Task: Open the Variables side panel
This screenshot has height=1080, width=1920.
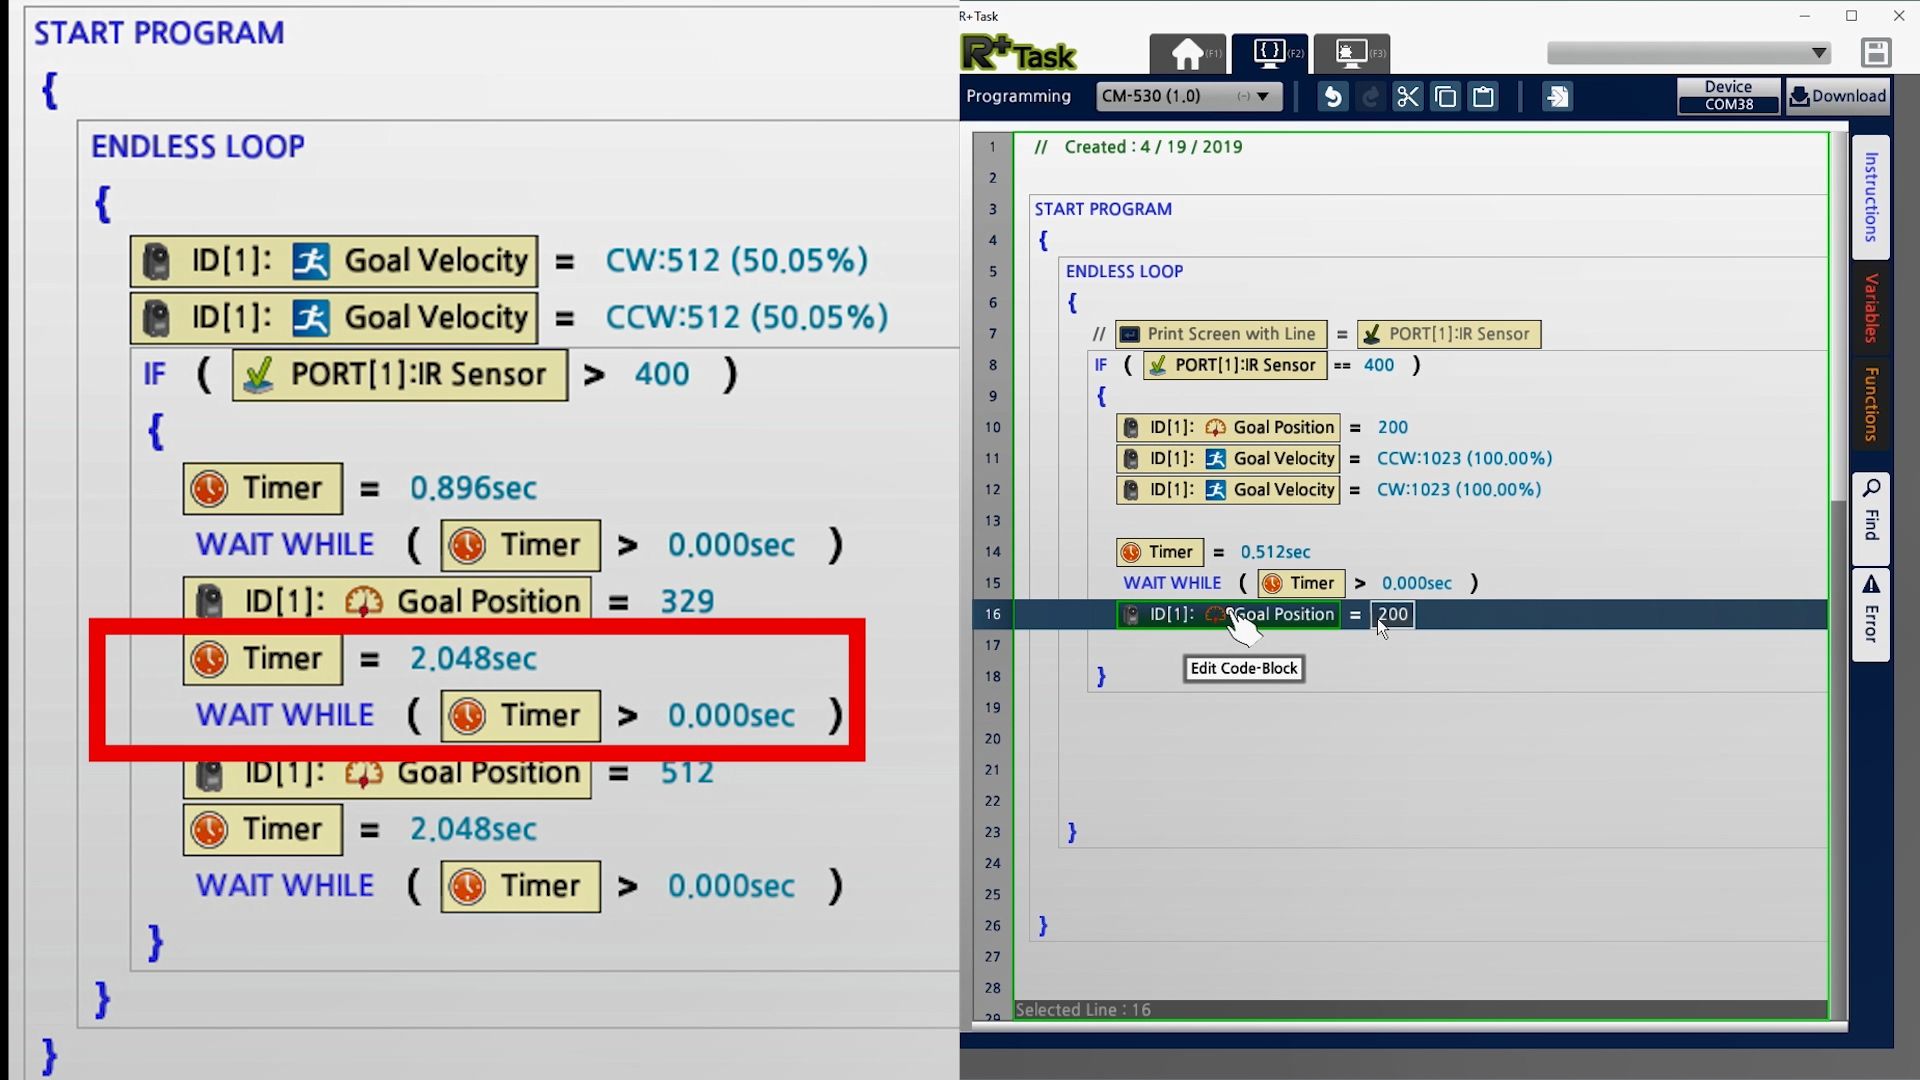Action: tap(1870, 307)
